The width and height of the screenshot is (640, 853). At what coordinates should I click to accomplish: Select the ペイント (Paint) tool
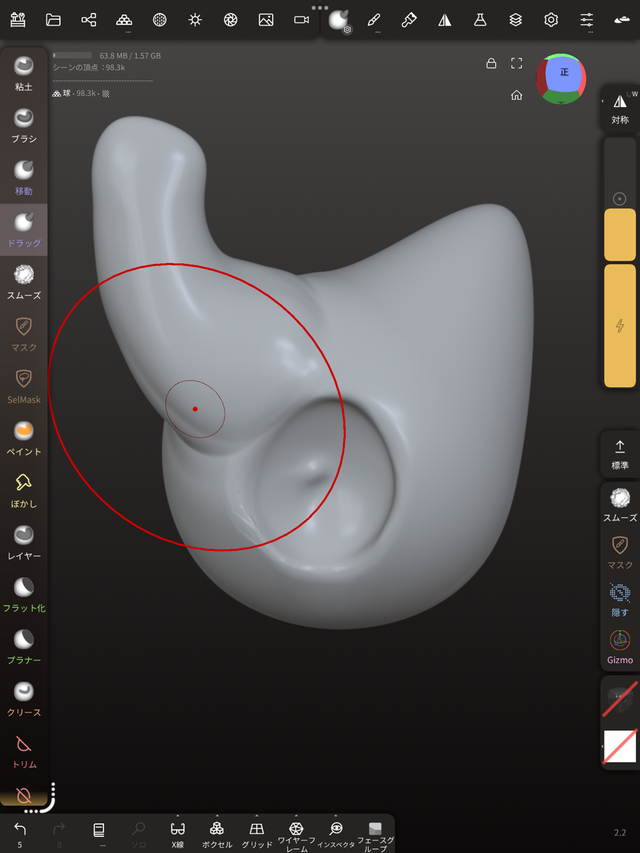tap(23, 436)
